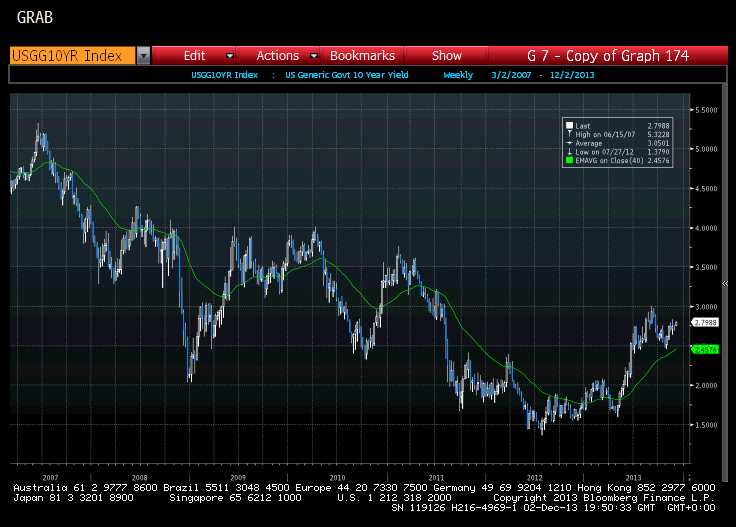Open the ticker dropdown beside USGG10YR Index
Screen dimensions: 736x527
click(143, 56)
